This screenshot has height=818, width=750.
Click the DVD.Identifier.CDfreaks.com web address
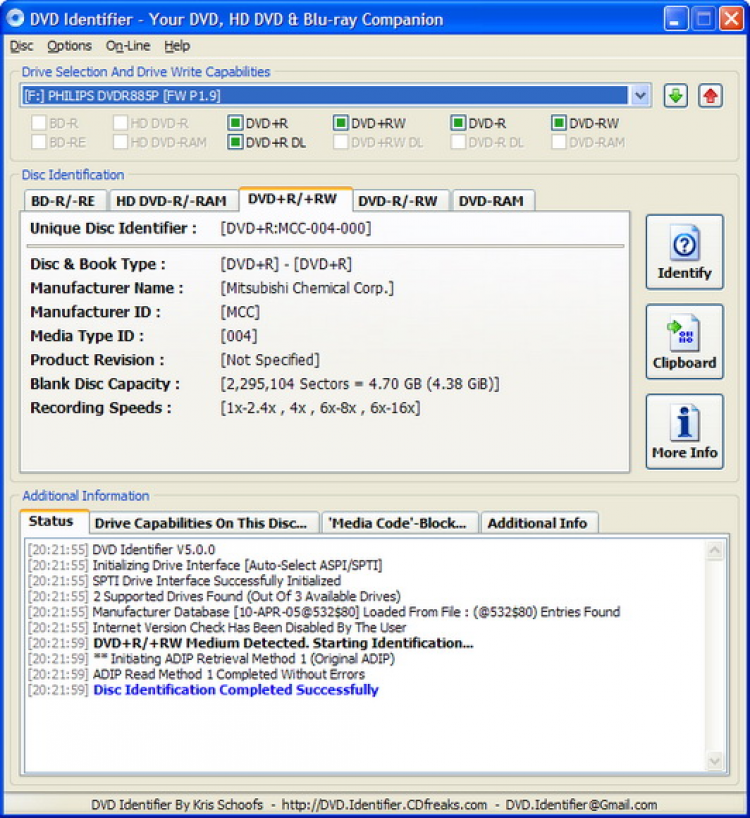(x=384, y=804)
